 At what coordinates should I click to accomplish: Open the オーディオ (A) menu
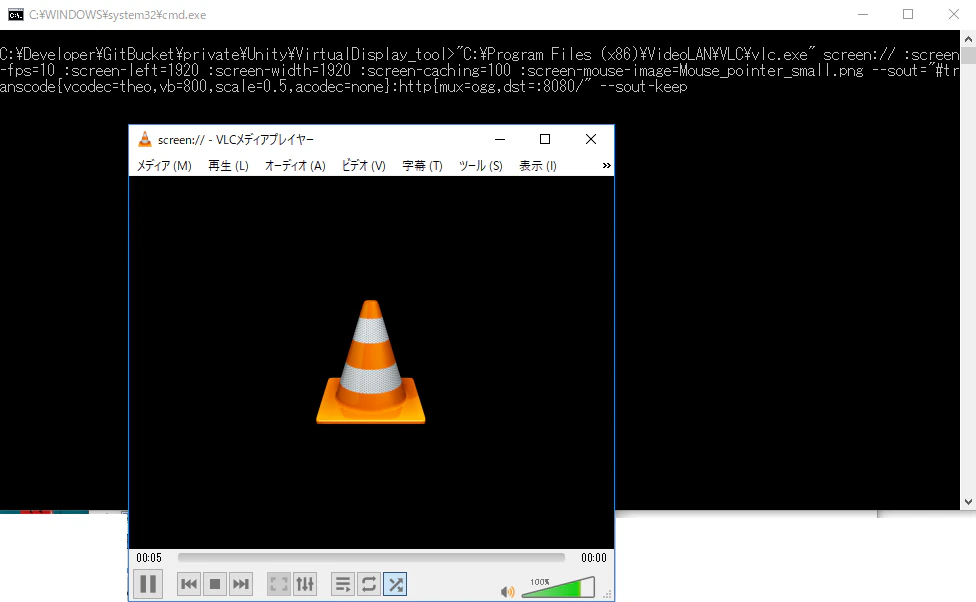coord(295,166)
